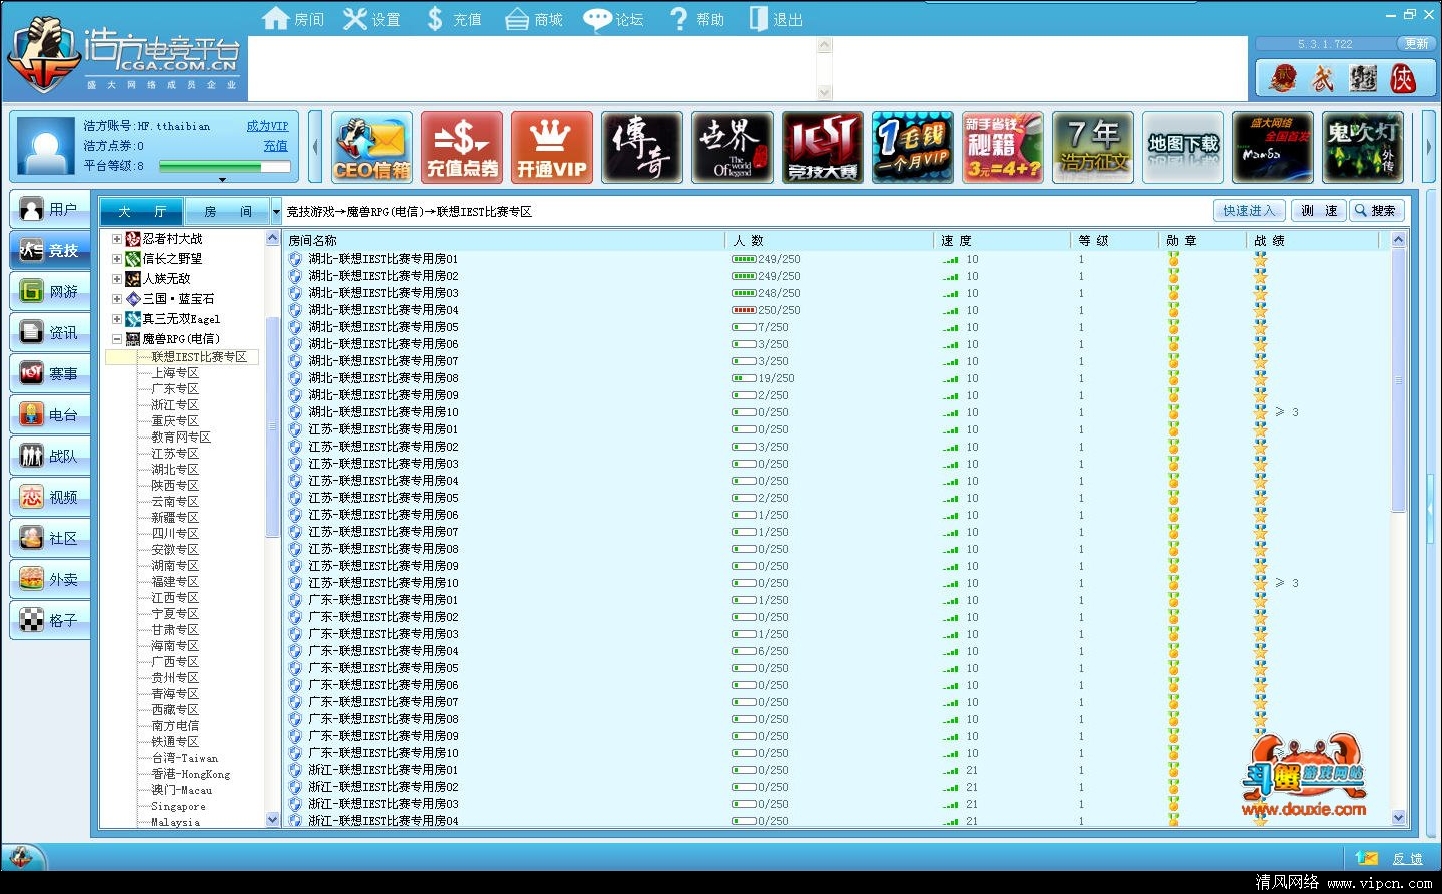This screenshot has height=894, width=1442.
Task: Open the CEO信箱 mailbox banner icon
Action: [x=372, y=148]
